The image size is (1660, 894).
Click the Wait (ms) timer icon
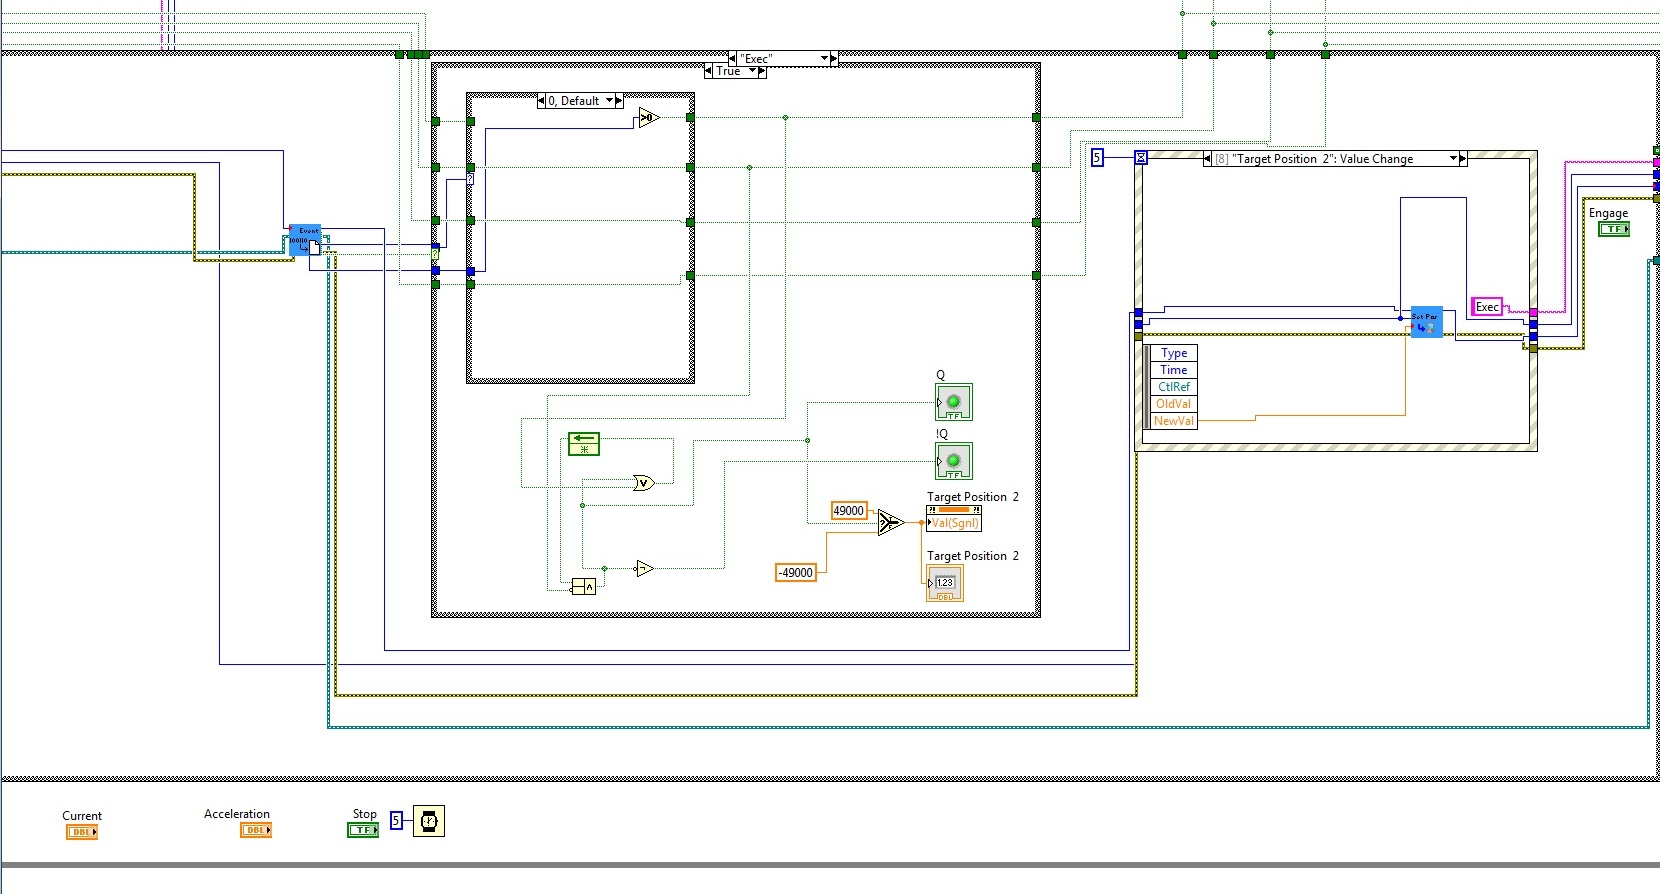[428, 821]
